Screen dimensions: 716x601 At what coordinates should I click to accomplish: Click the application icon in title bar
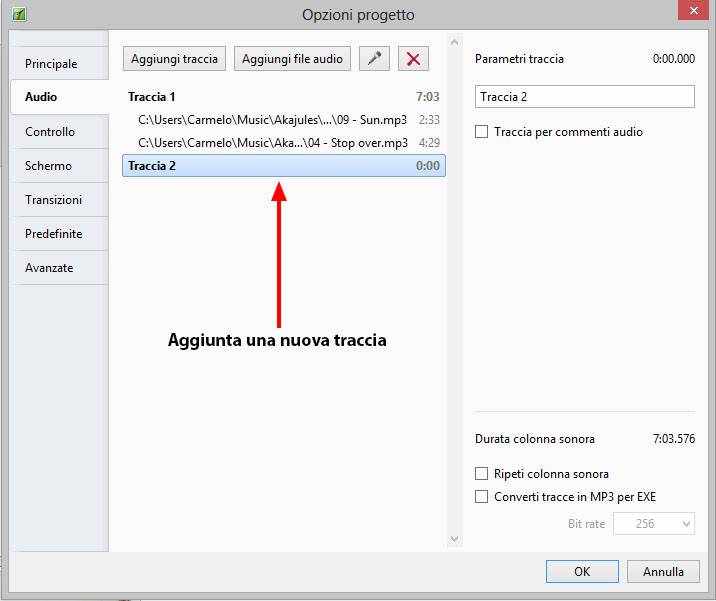[x=18, y=15]
